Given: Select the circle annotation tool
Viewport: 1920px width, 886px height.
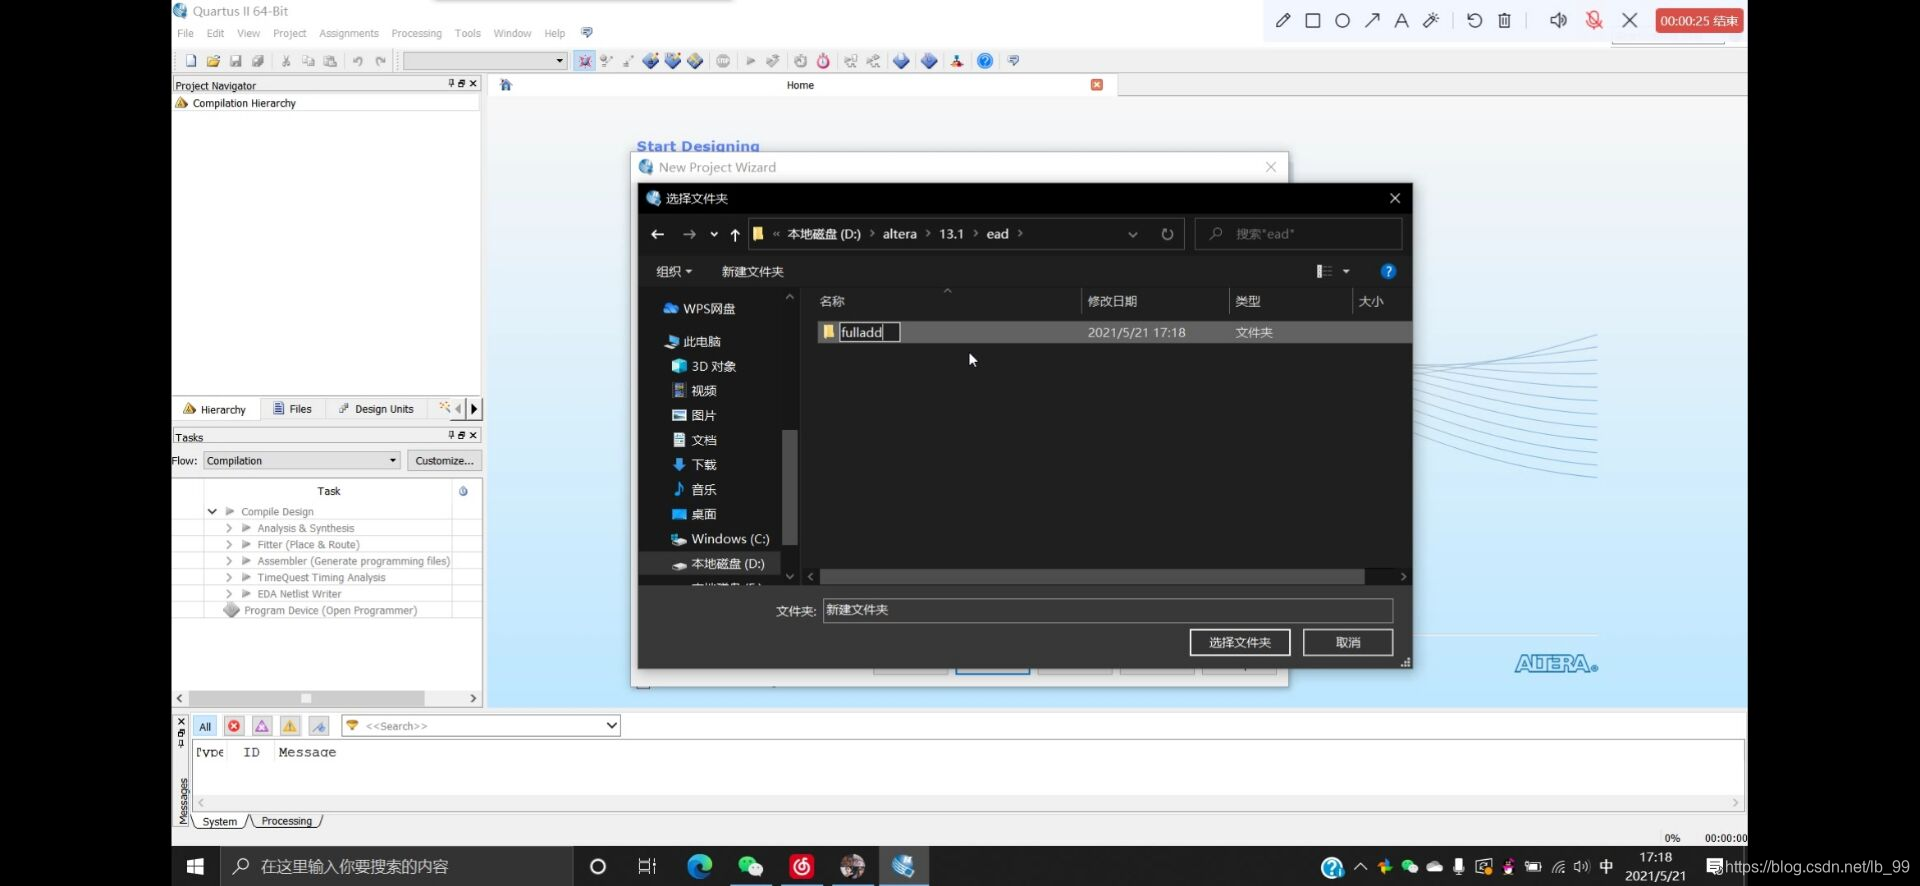Looking at the screenshot, I should [x=1343, y=20].
